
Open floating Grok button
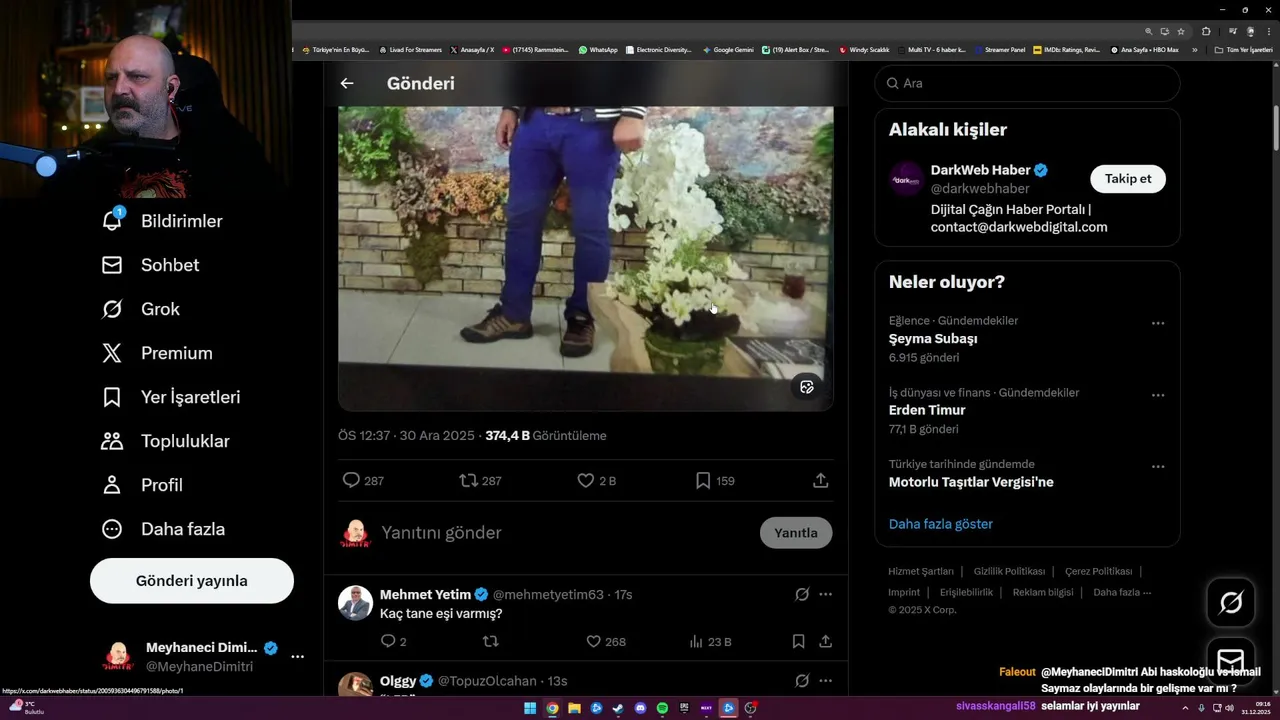[x=1231, y=602]
